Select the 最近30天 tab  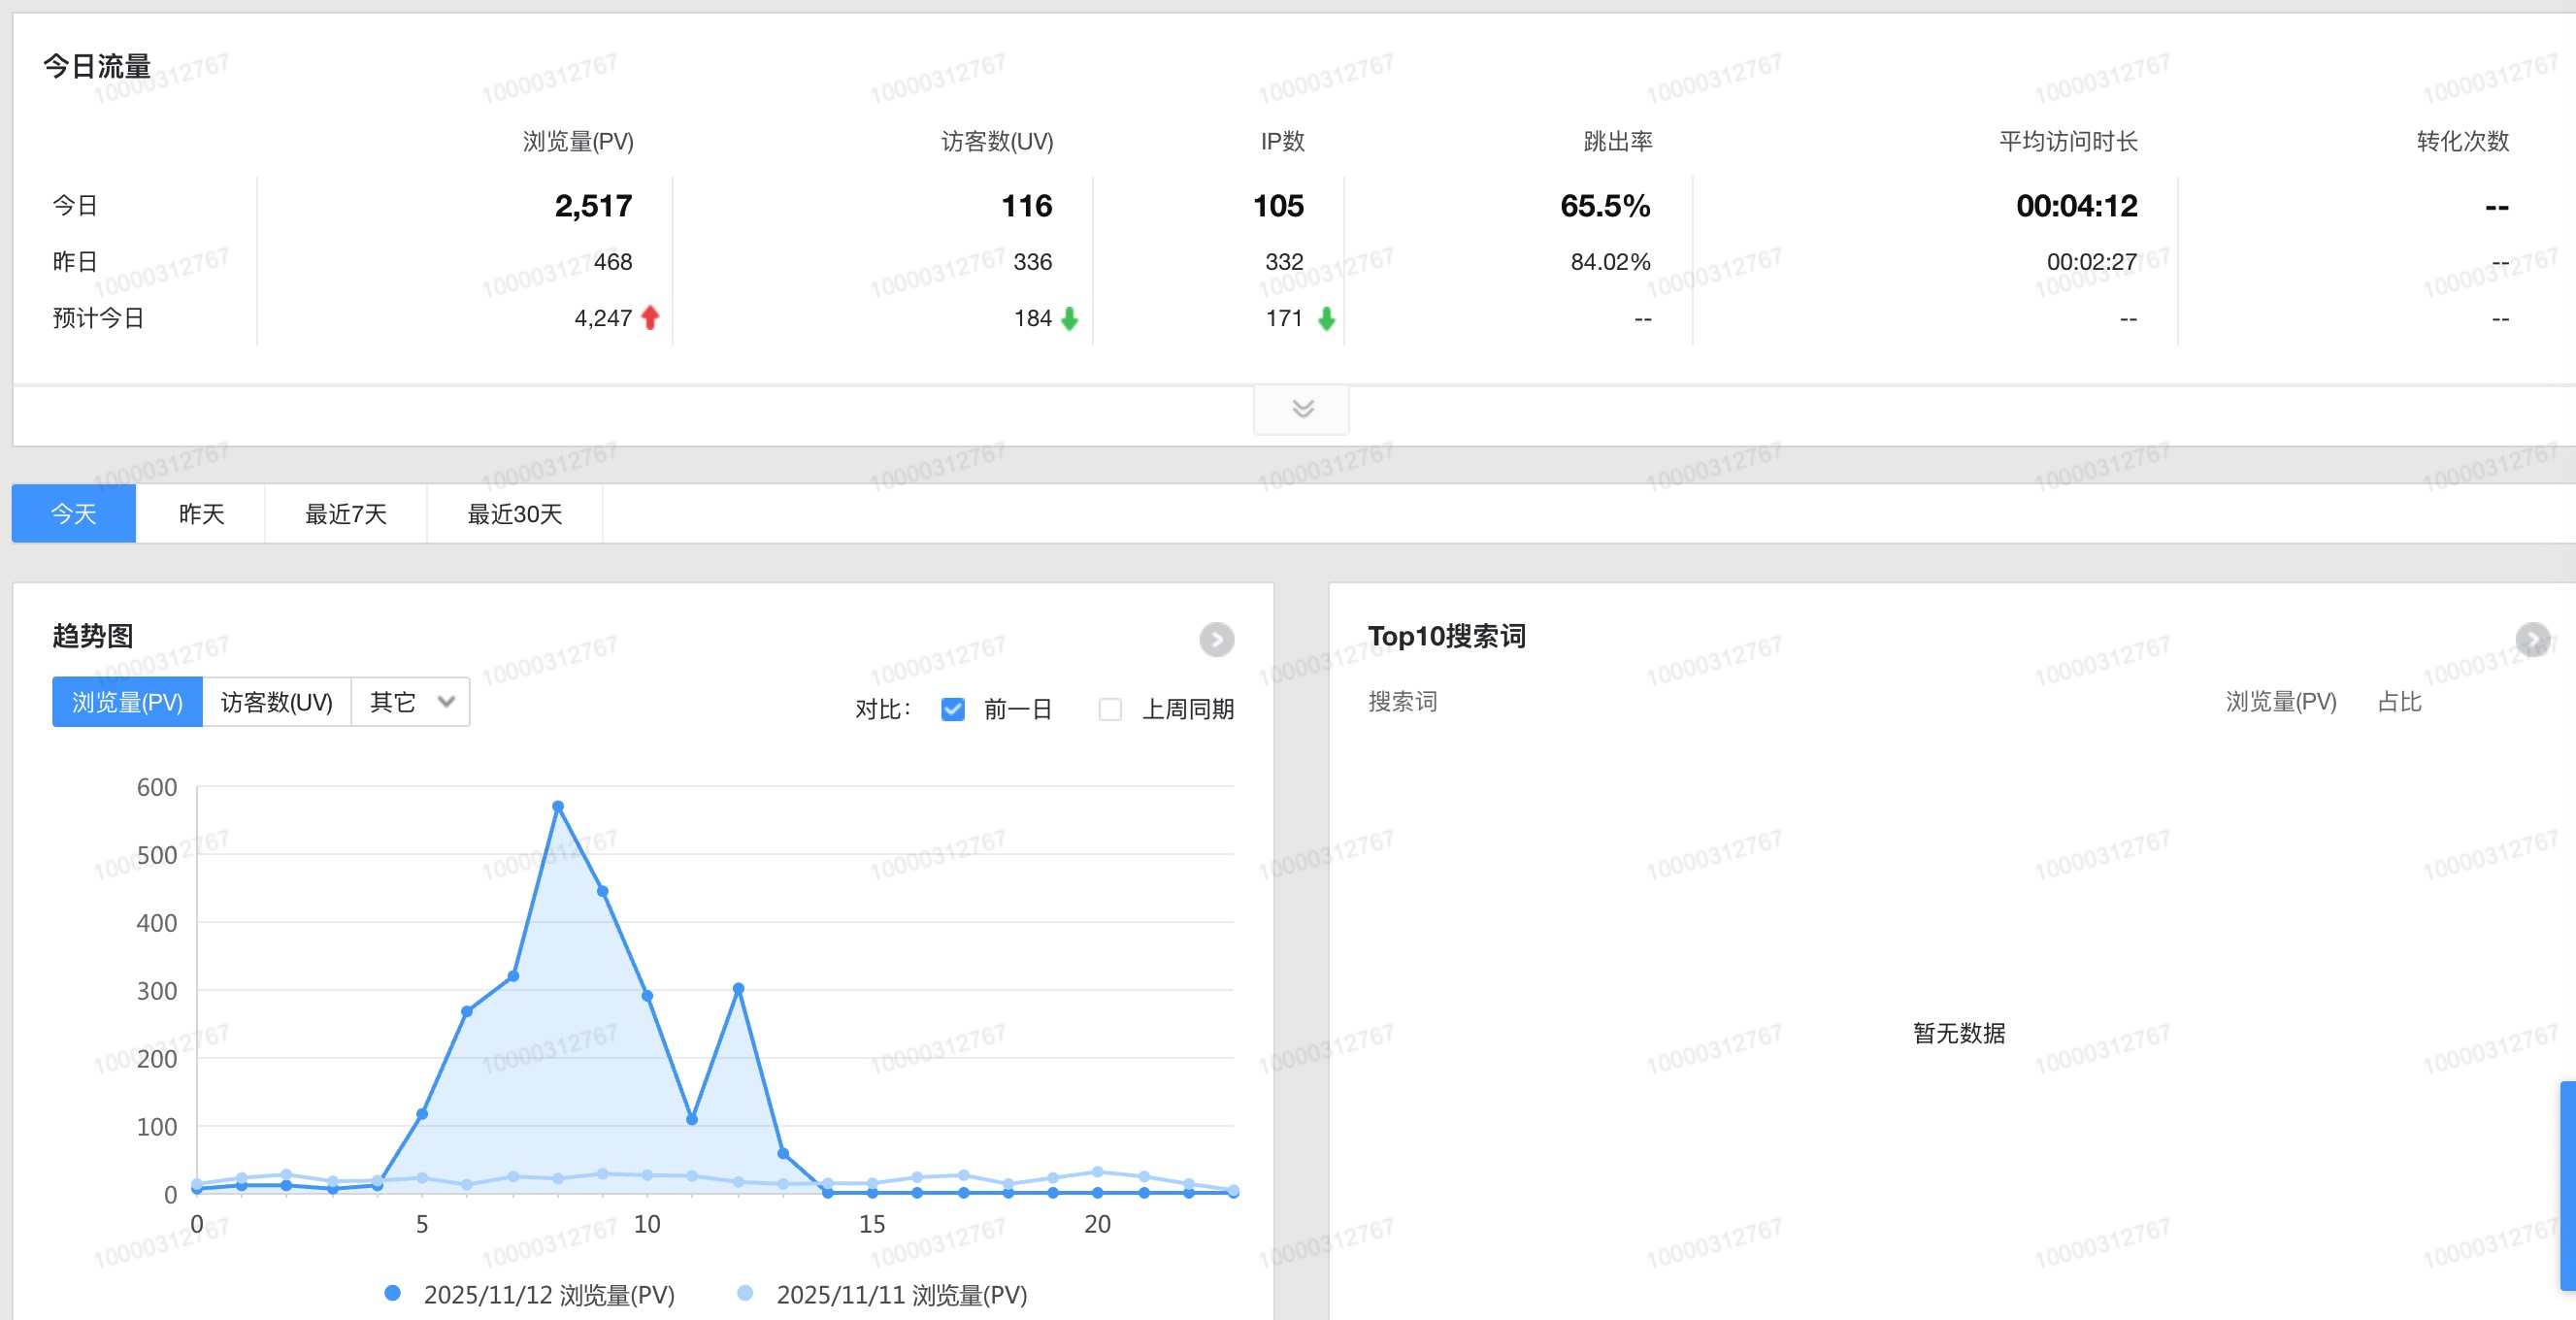(x=515, y=514)
